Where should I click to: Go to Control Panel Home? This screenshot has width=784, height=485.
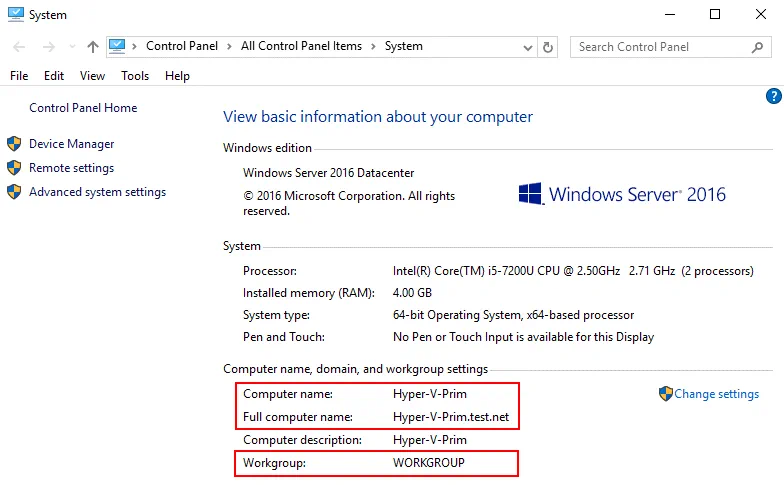coord(83,108)
